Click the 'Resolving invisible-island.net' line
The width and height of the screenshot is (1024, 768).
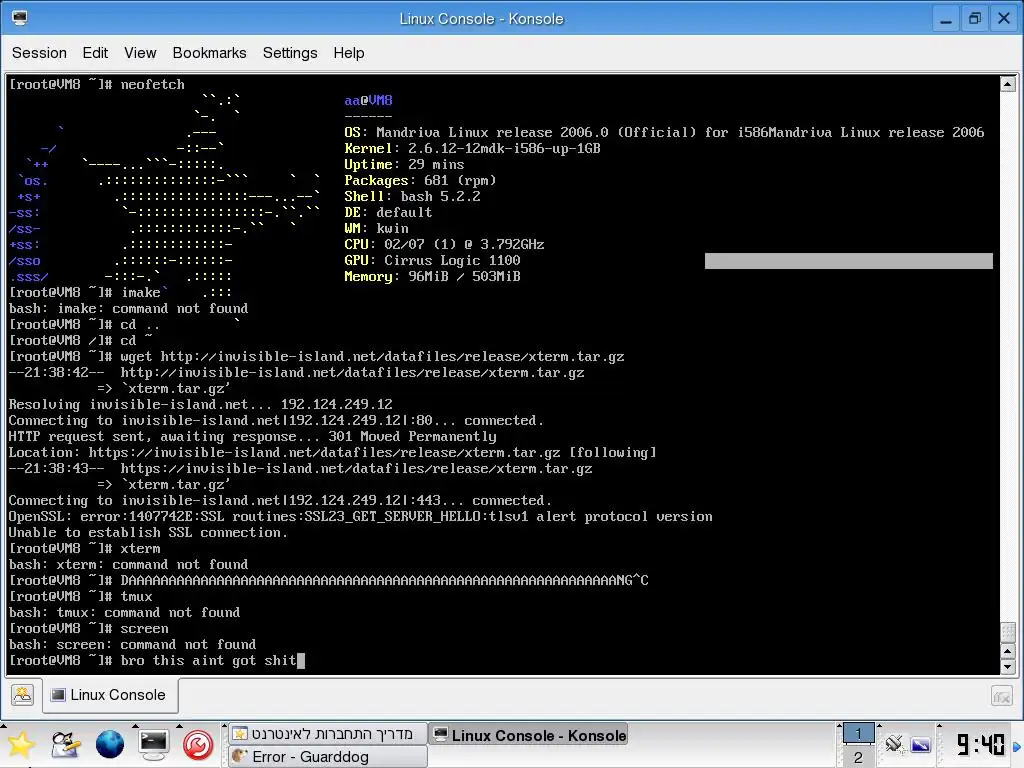(200, 404)
